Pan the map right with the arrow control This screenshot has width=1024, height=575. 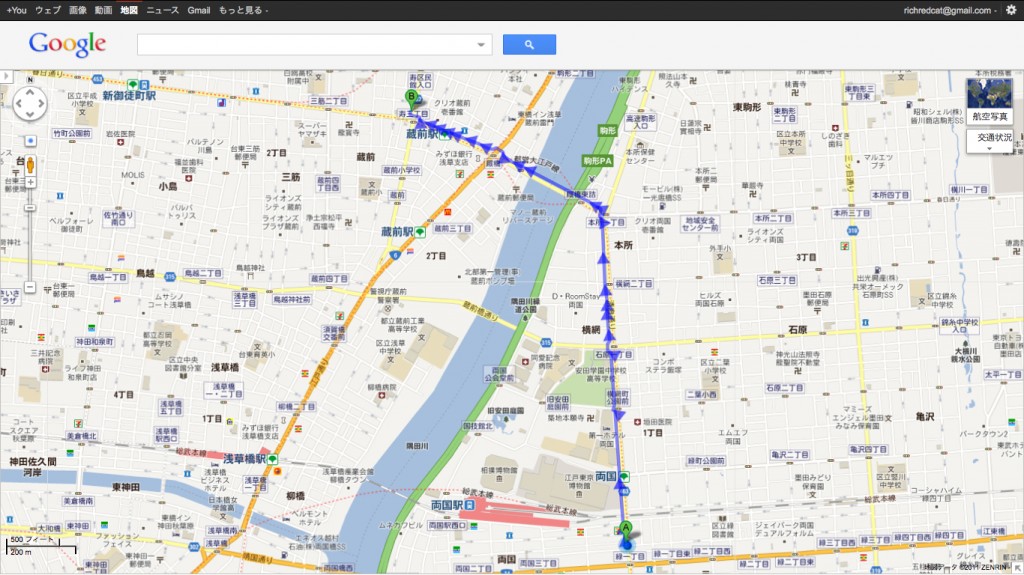pyautogui.click(x=42, y=103)
